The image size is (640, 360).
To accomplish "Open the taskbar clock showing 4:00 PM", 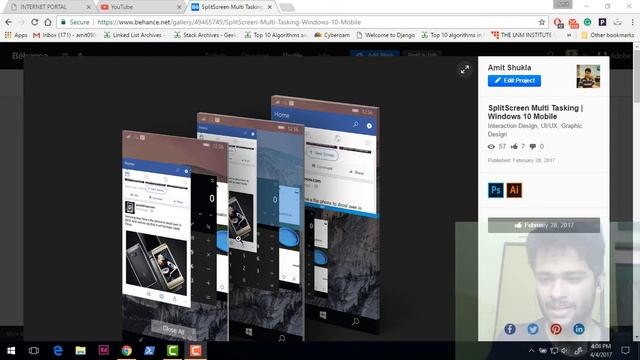I will (x=601, y=350).
